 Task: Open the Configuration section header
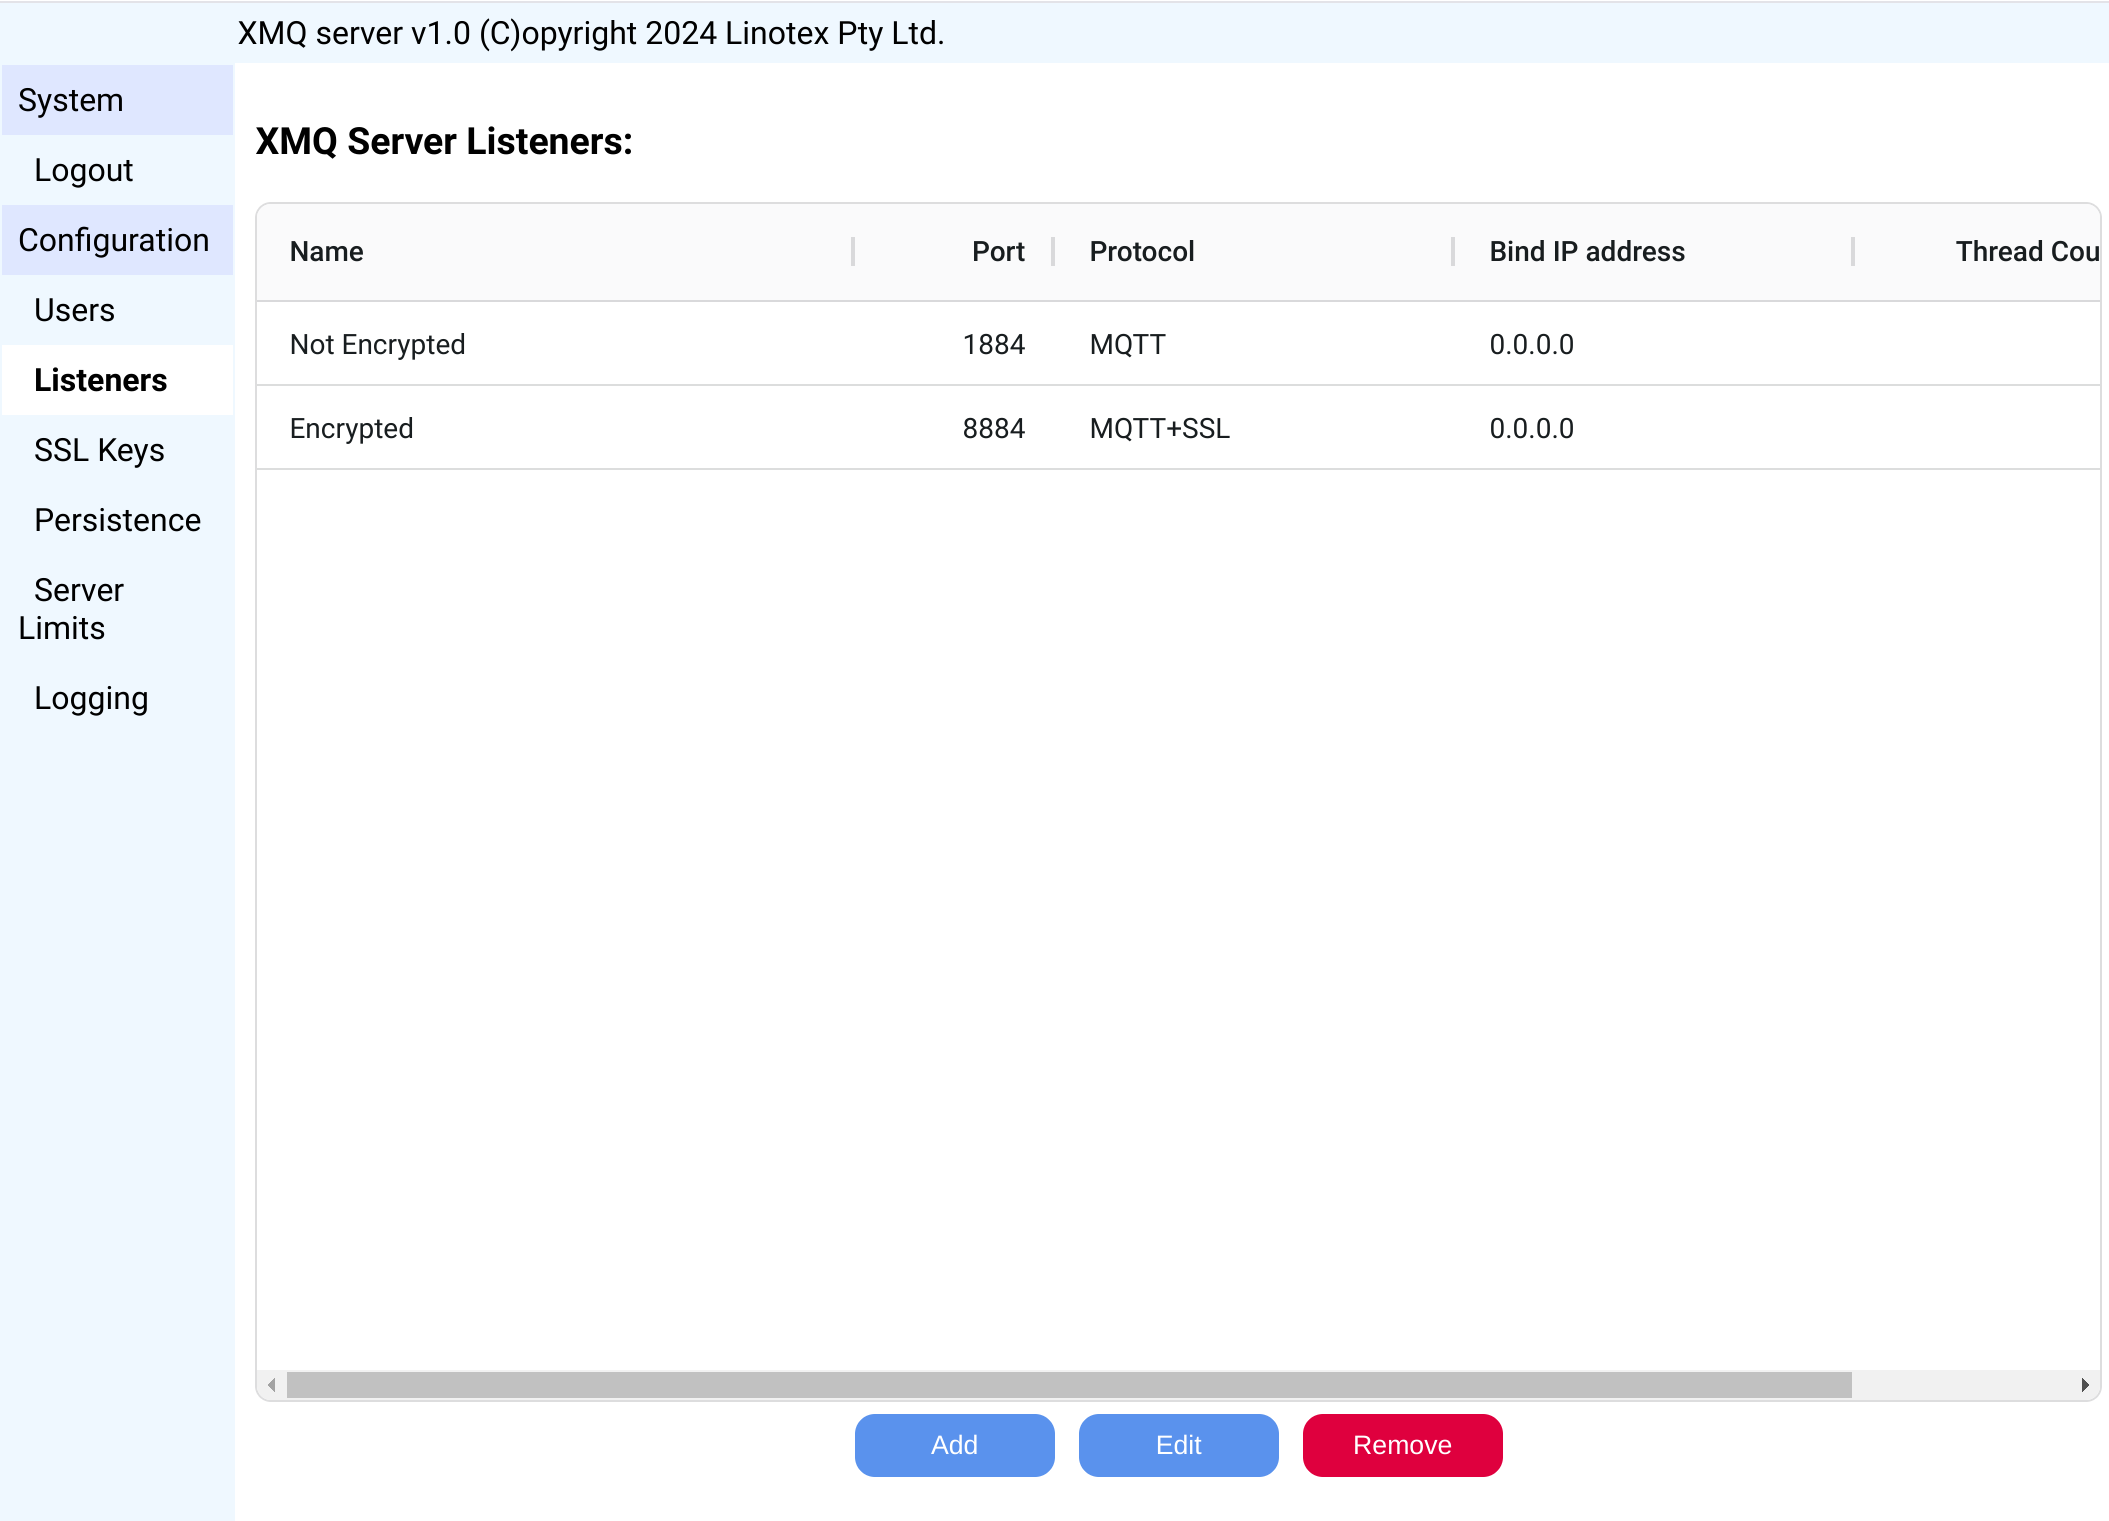(117, 240)
